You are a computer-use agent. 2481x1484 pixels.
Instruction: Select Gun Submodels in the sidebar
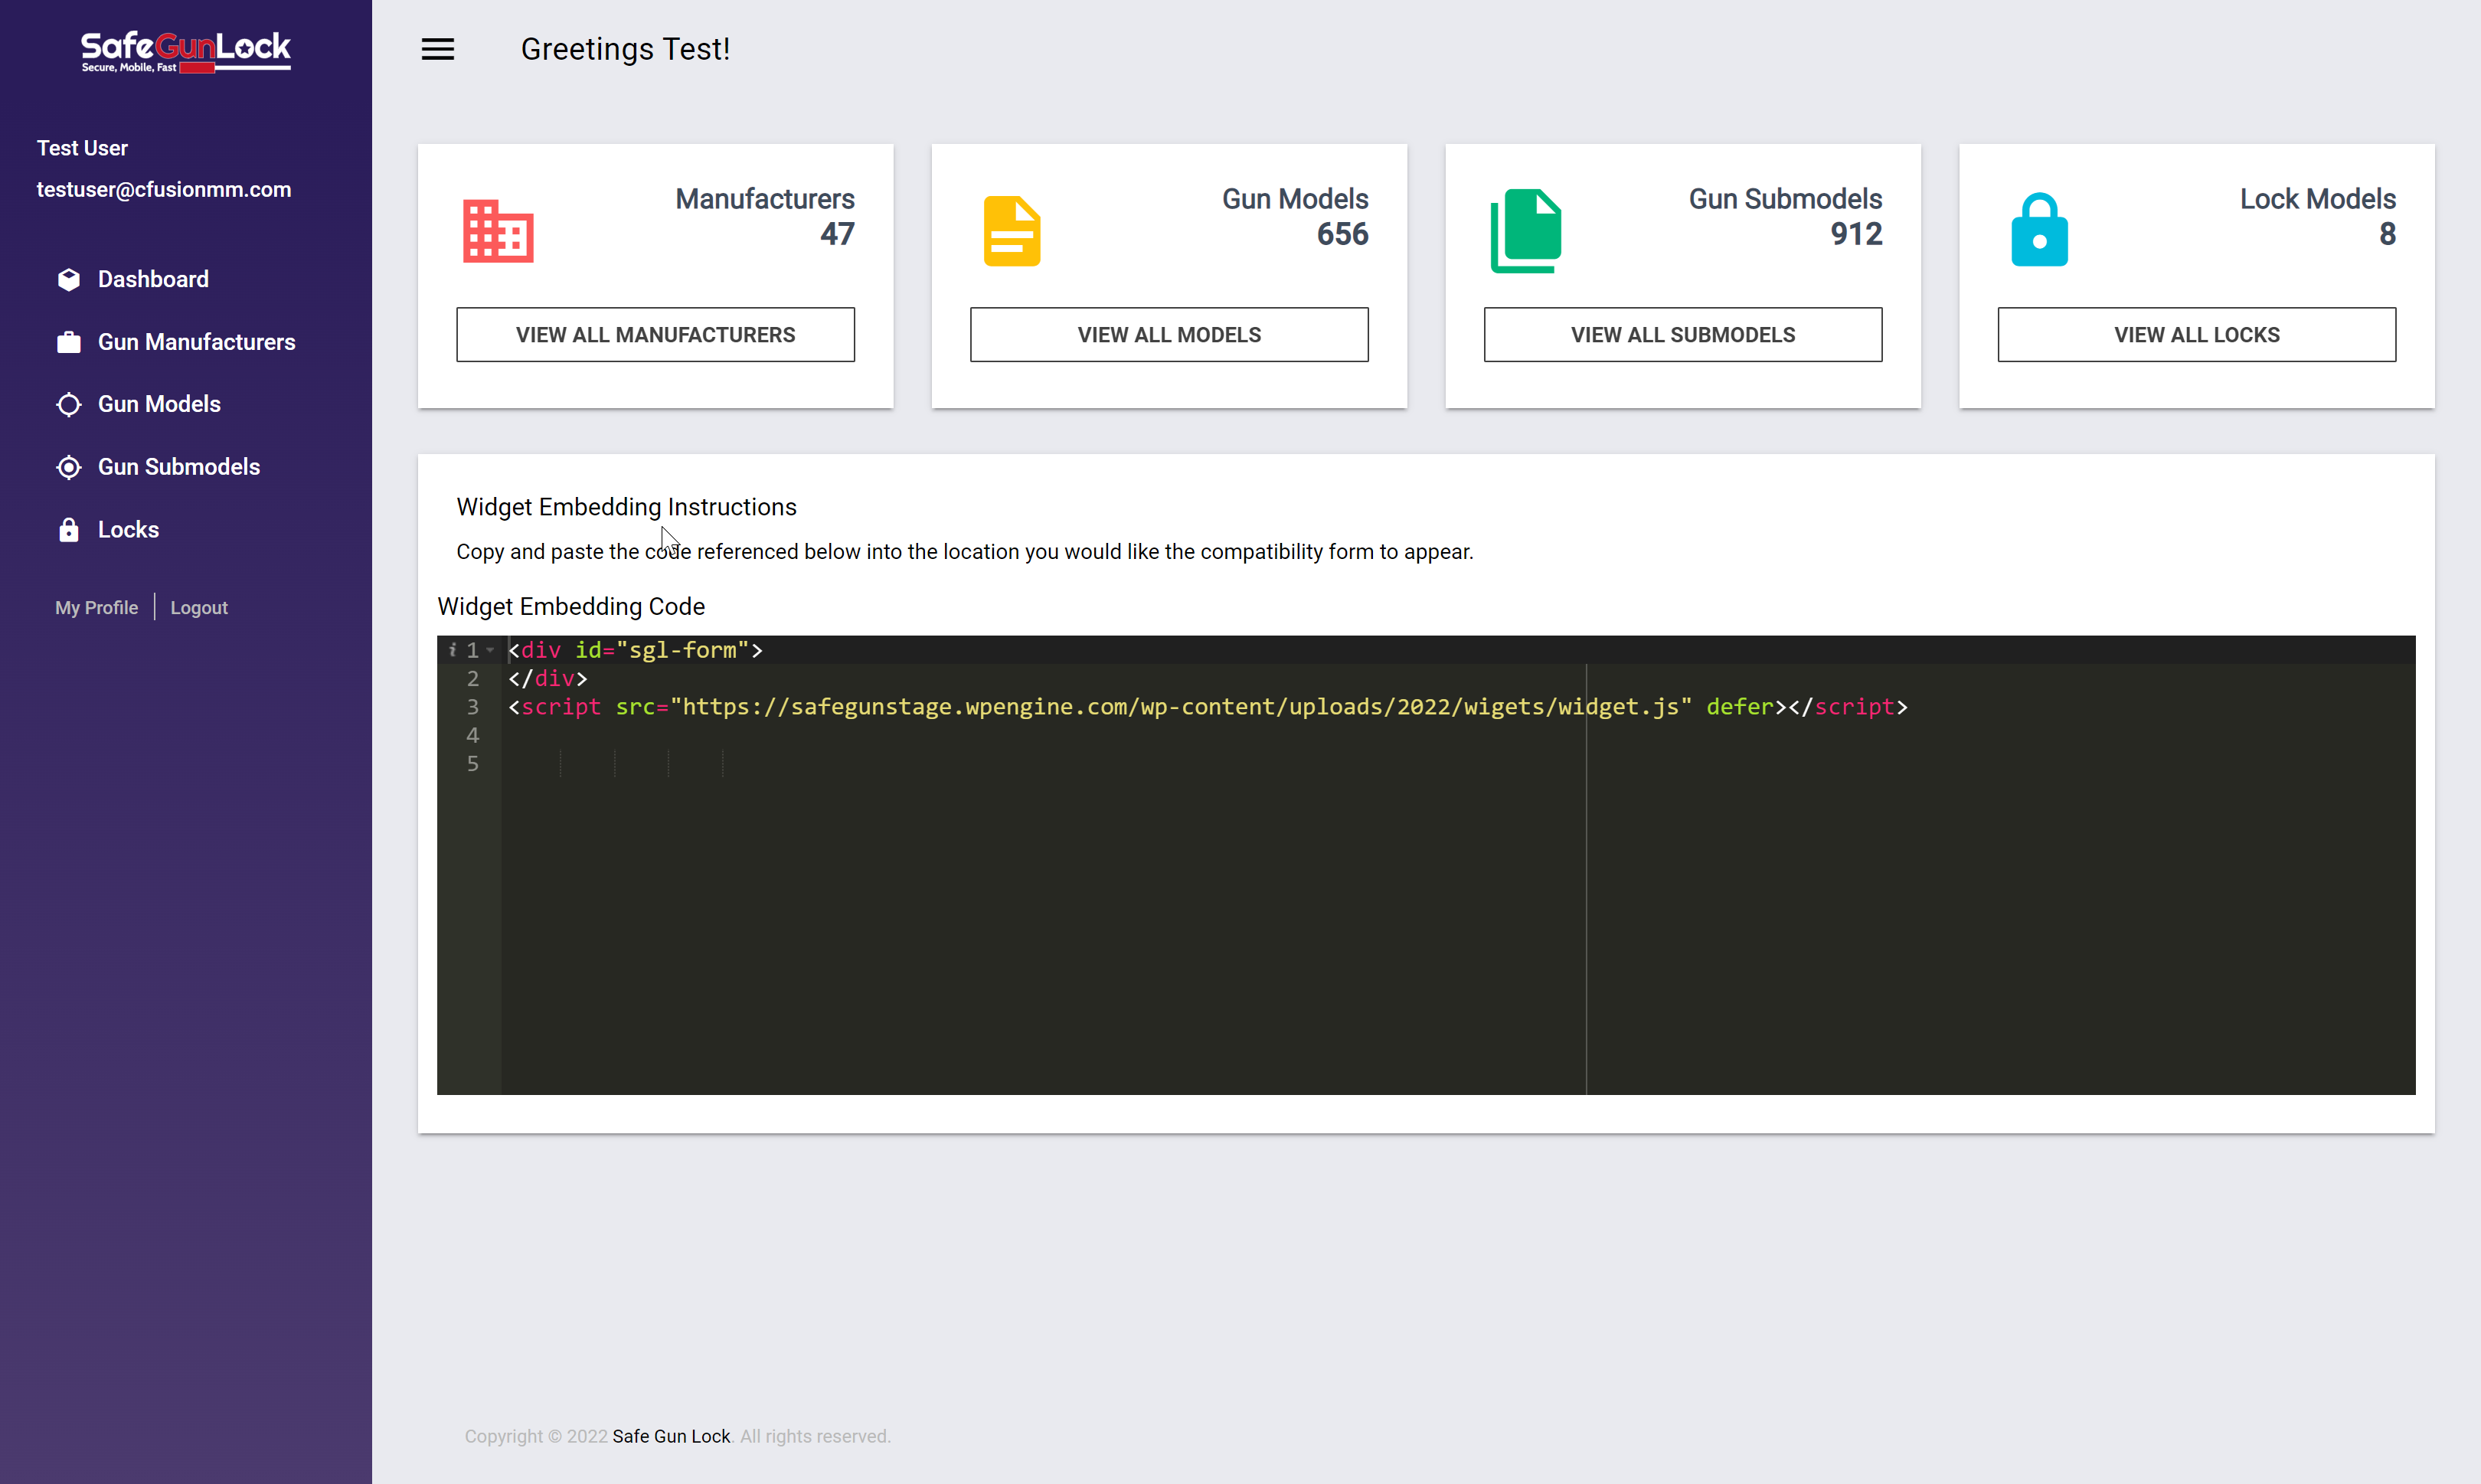[178, 467]
